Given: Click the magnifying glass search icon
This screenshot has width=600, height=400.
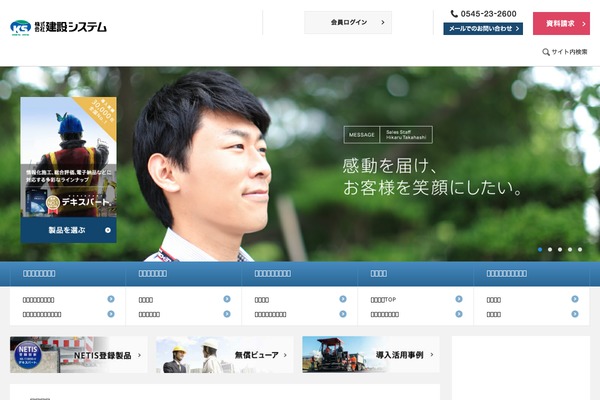Looking at the screenshot, I should pos(546,52).
